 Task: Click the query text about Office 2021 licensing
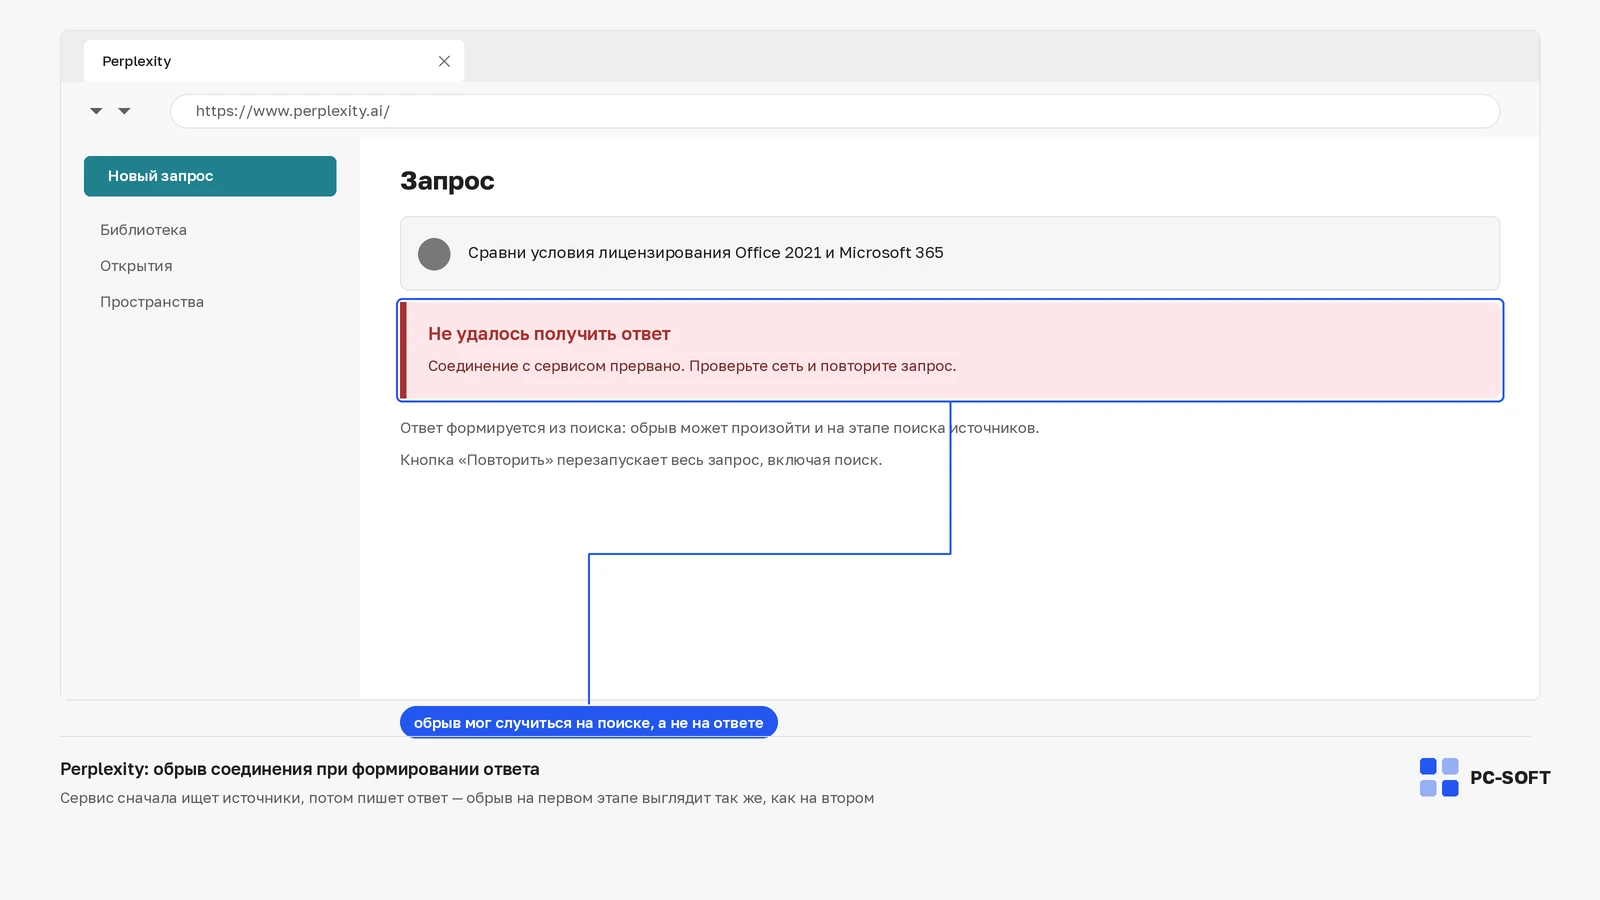705,253
